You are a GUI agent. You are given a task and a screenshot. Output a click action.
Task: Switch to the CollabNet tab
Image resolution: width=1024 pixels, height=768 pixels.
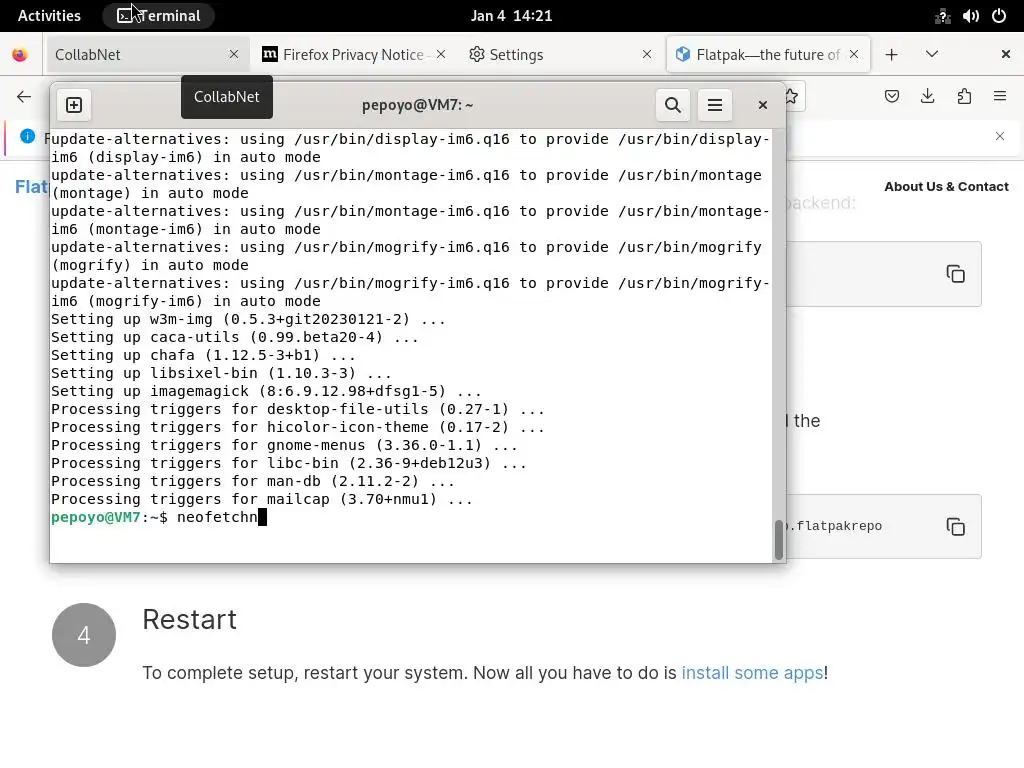coord(146,54)
